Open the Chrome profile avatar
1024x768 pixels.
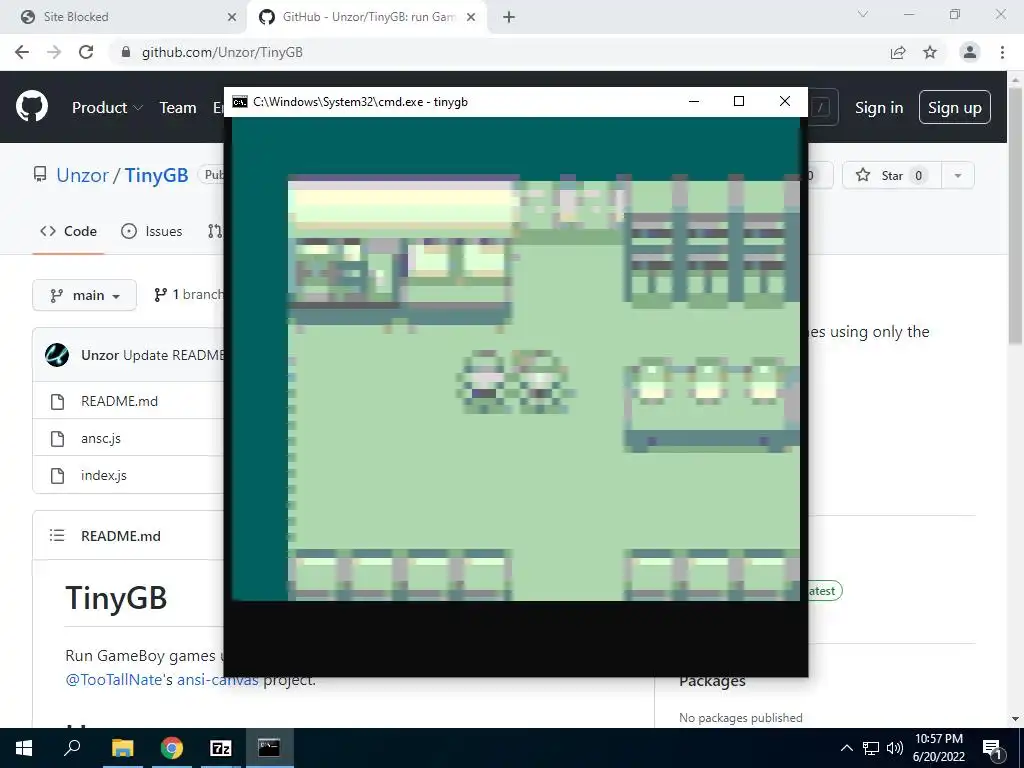point(970,52)
